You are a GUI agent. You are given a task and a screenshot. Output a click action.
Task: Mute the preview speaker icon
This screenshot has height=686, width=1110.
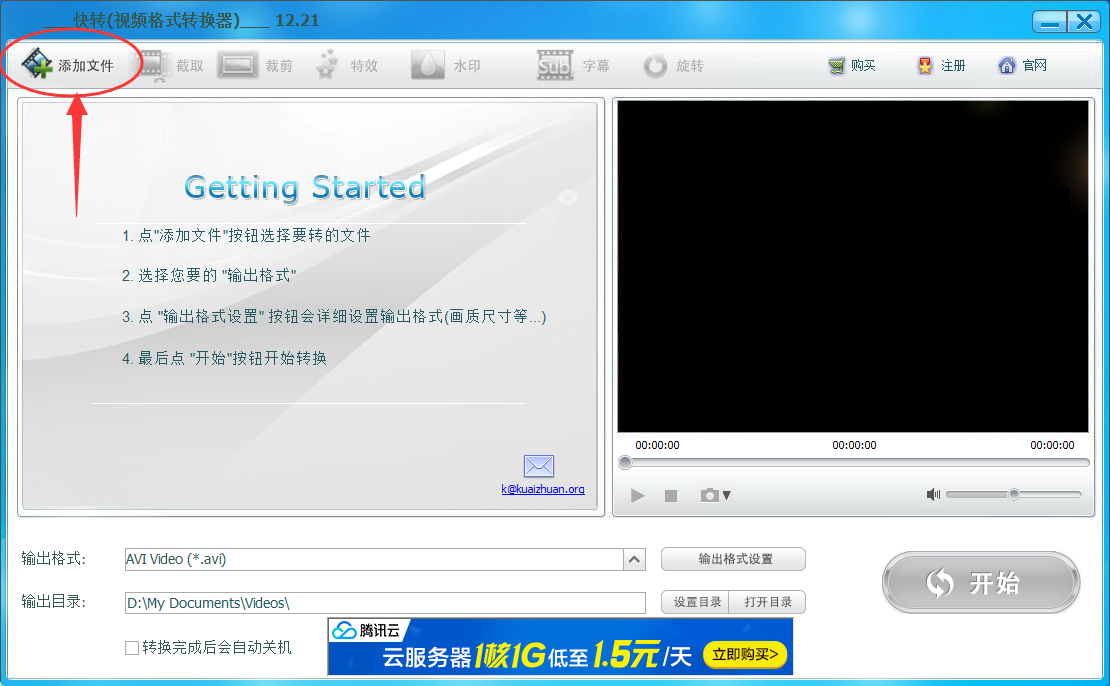click(933, 494)
